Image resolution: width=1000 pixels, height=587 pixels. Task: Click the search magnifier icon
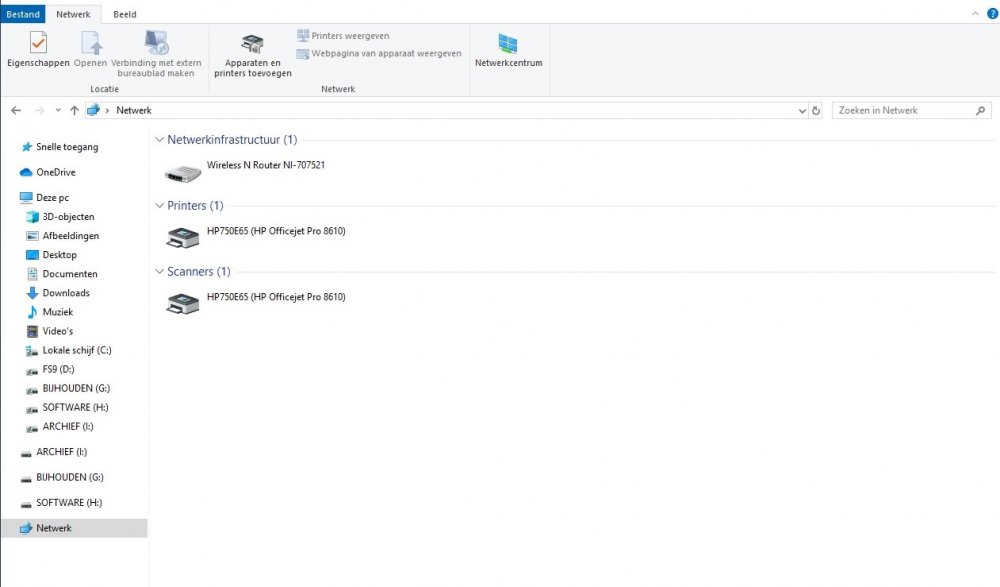click(980, 110)
